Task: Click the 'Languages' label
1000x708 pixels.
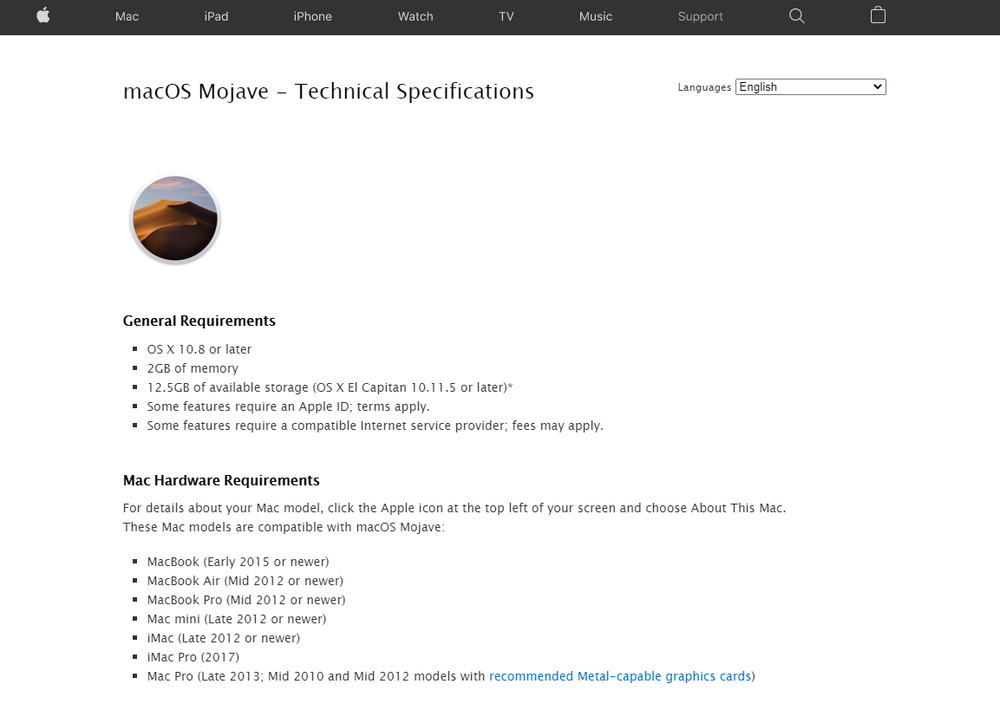Action: pos(704,87)
